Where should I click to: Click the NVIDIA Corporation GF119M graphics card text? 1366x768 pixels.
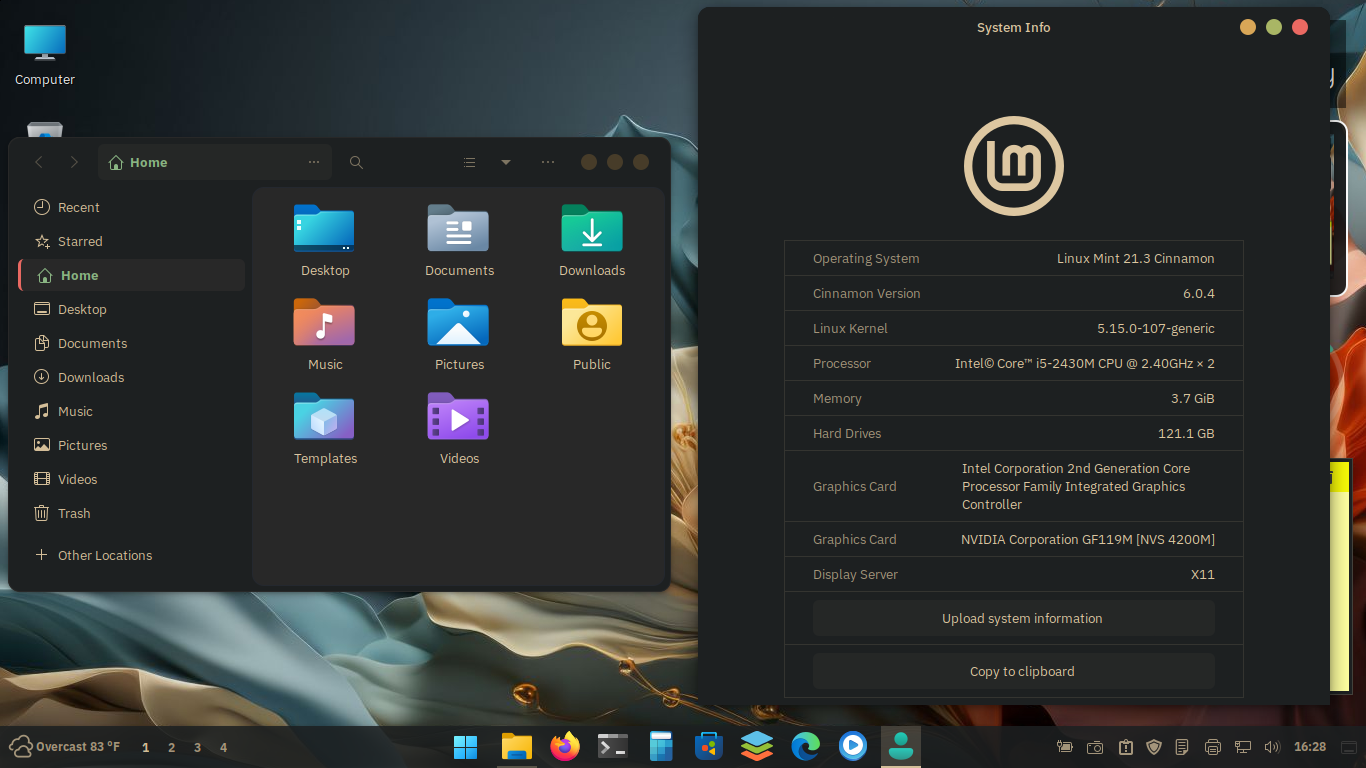pyautogui.click(x=1088, y=540)
